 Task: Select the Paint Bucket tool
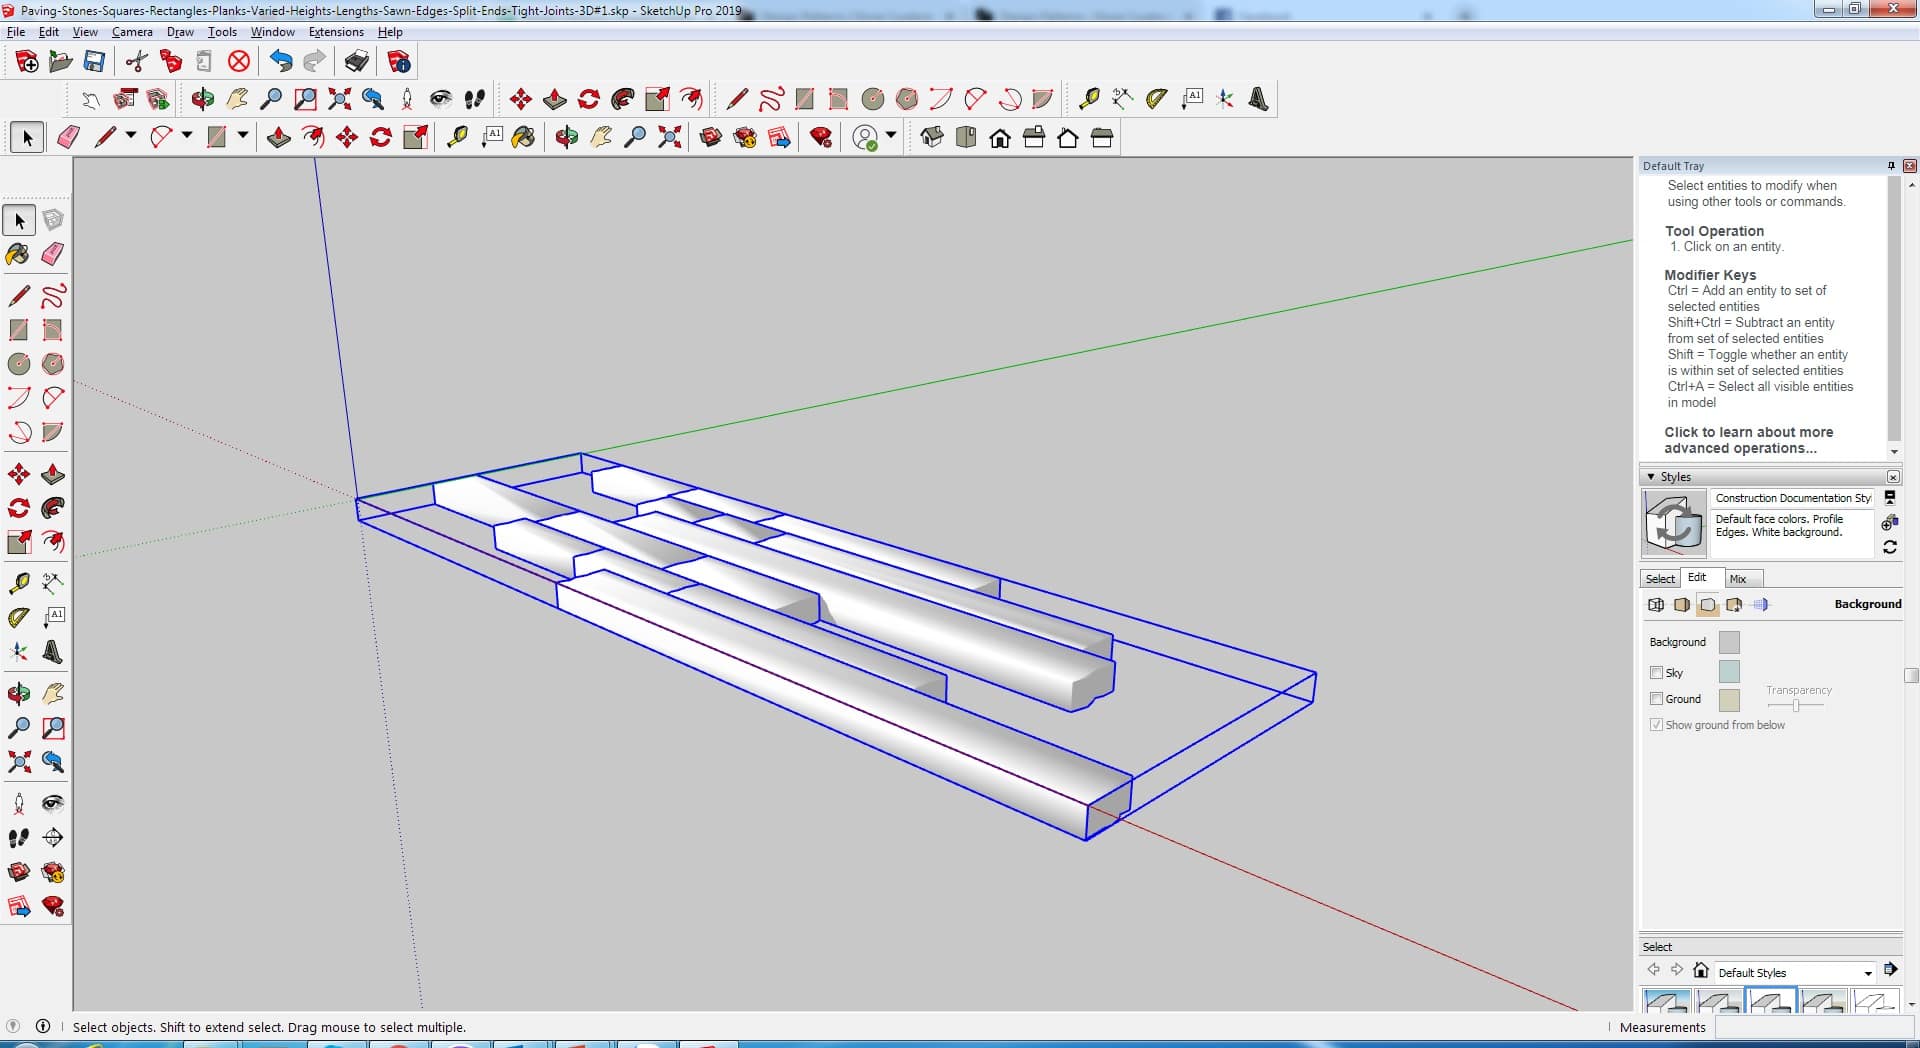click(x=18, y=254)
